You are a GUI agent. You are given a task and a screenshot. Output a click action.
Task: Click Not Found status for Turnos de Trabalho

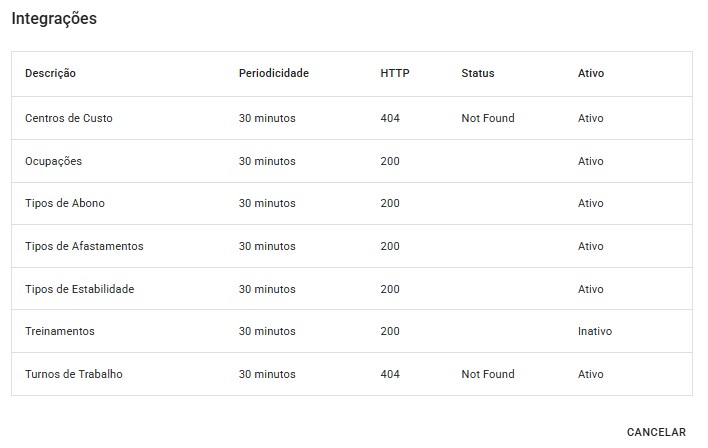488,374
